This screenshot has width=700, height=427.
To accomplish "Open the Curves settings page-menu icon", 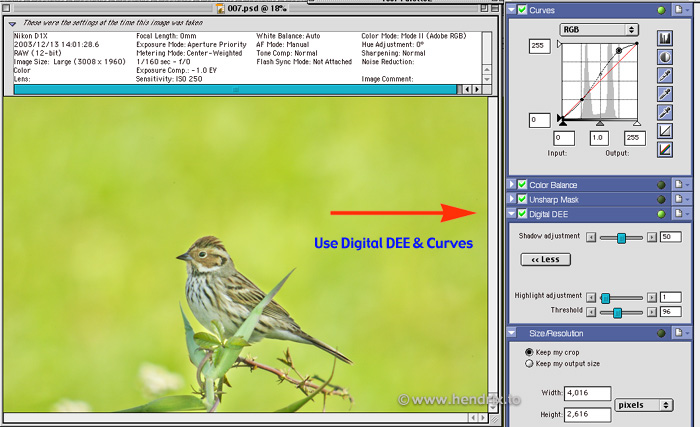I will (x=680, y=10).
